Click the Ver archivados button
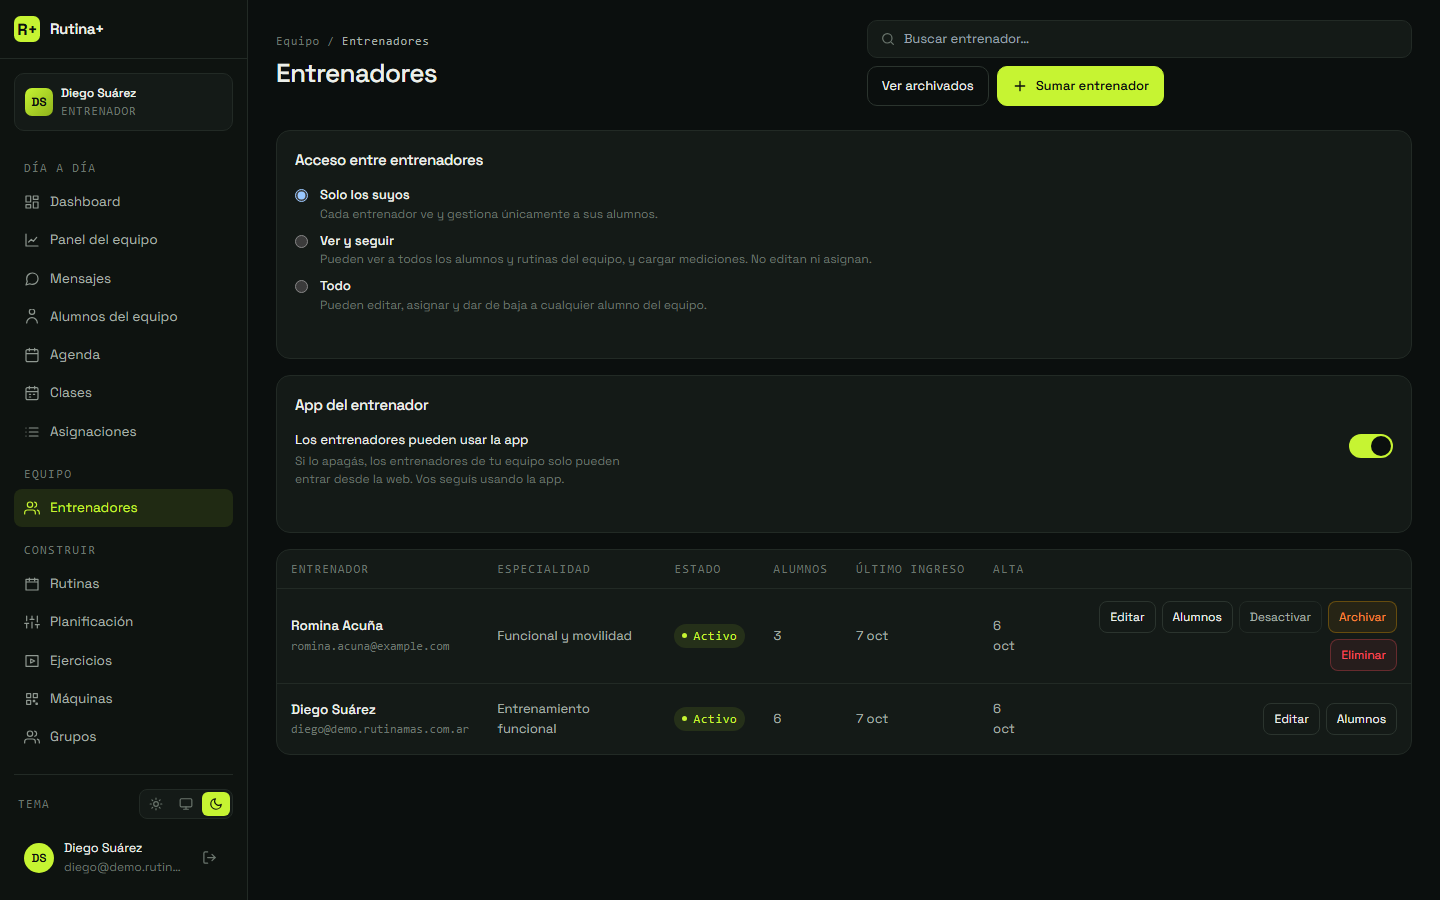 click(x=927, y=86)
